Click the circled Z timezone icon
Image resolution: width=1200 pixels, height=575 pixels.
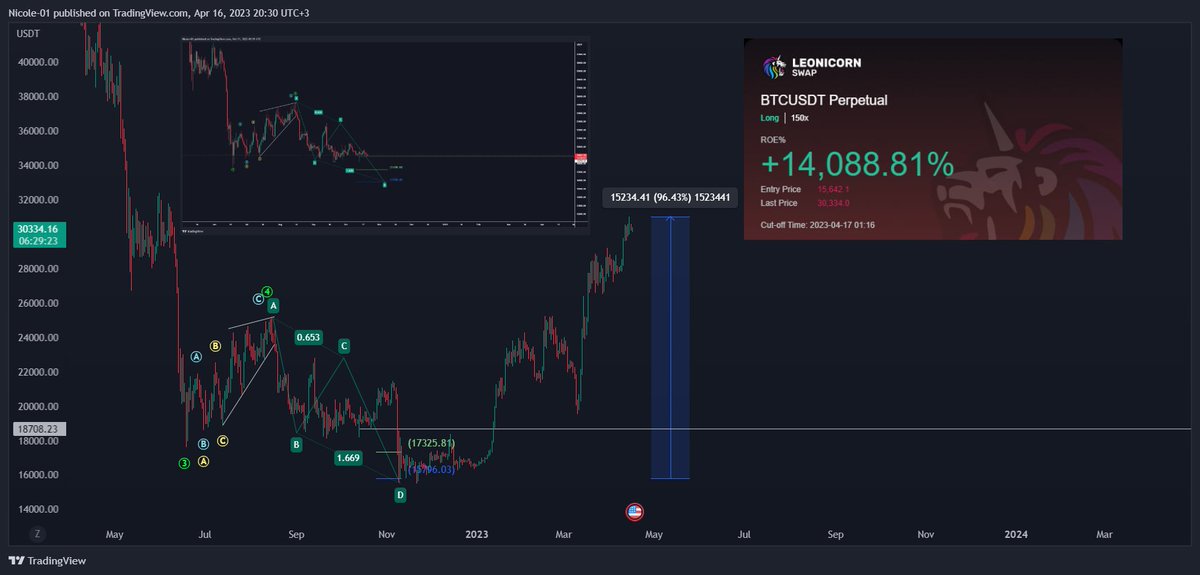click(37, 534)
